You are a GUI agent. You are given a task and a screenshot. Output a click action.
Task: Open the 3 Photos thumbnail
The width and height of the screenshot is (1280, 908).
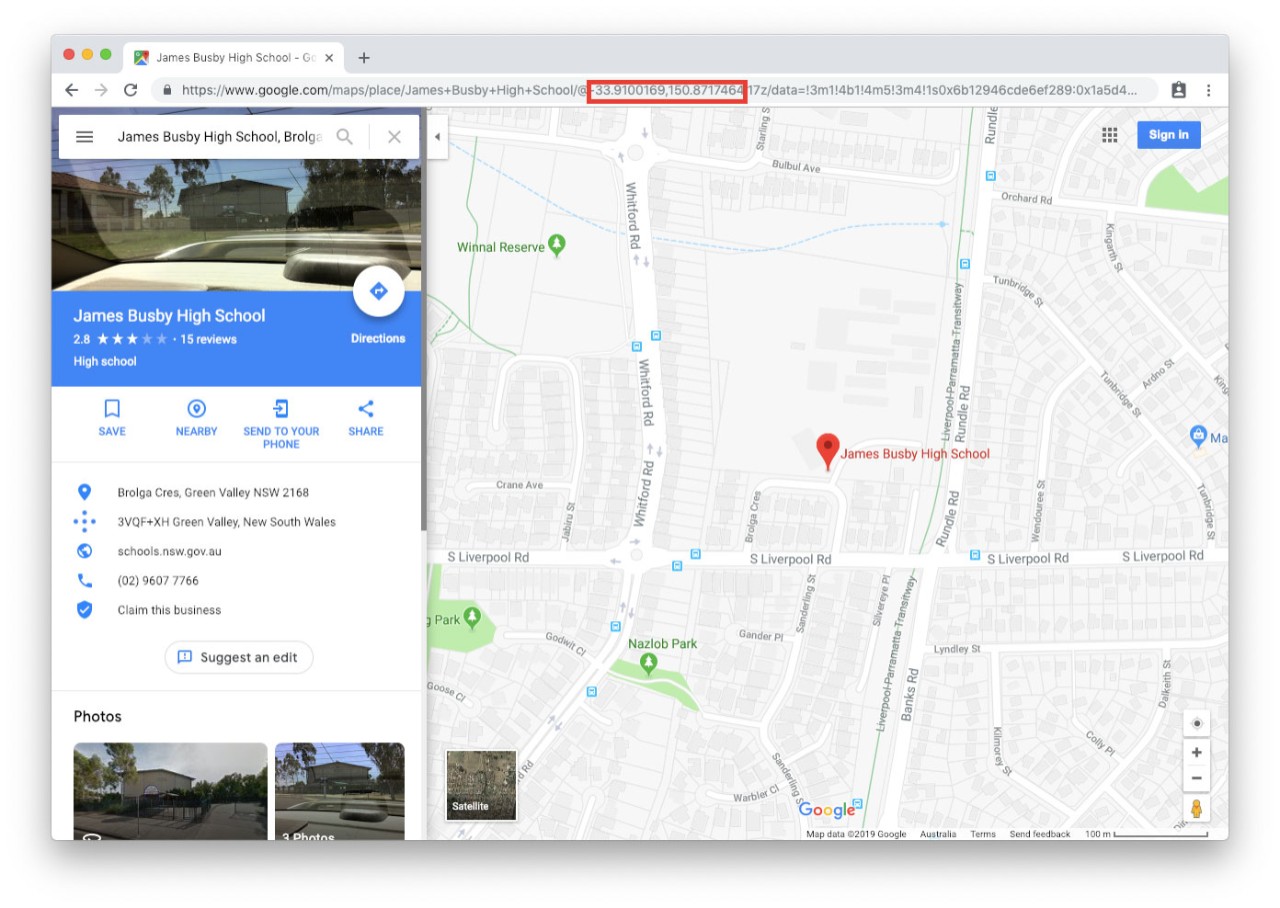(x=340, y=790)
